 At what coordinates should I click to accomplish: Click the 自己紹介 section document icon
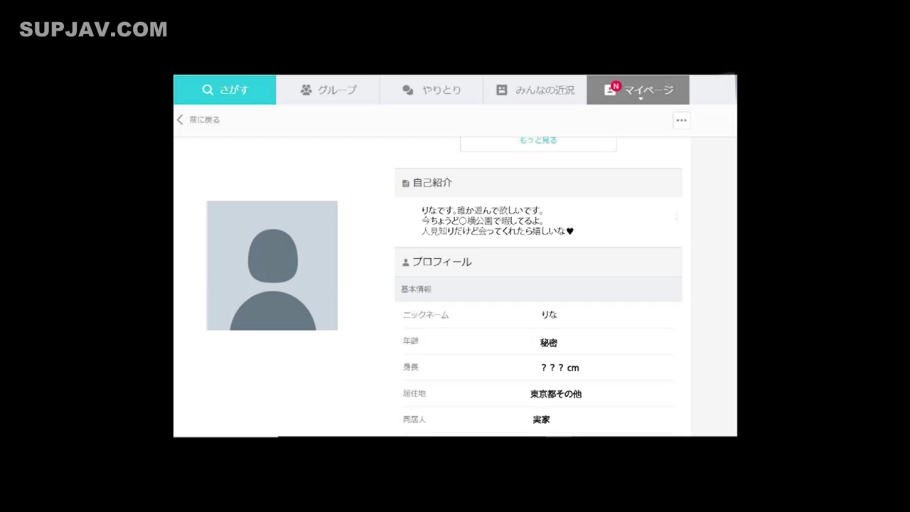(405, 184)
